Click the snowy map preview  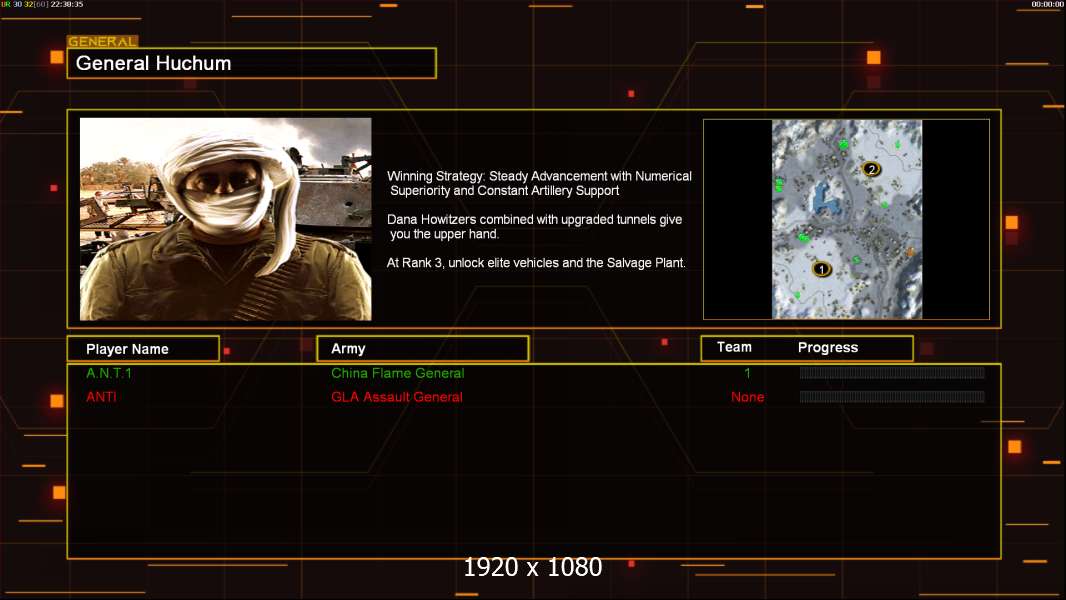pos(846,219)
